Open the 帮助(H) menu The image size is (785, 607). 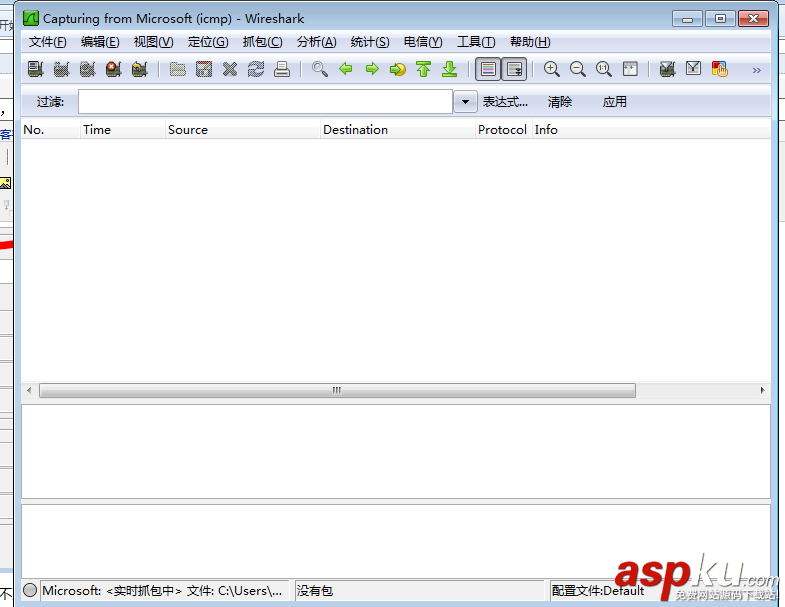click(x=530, y=42)
